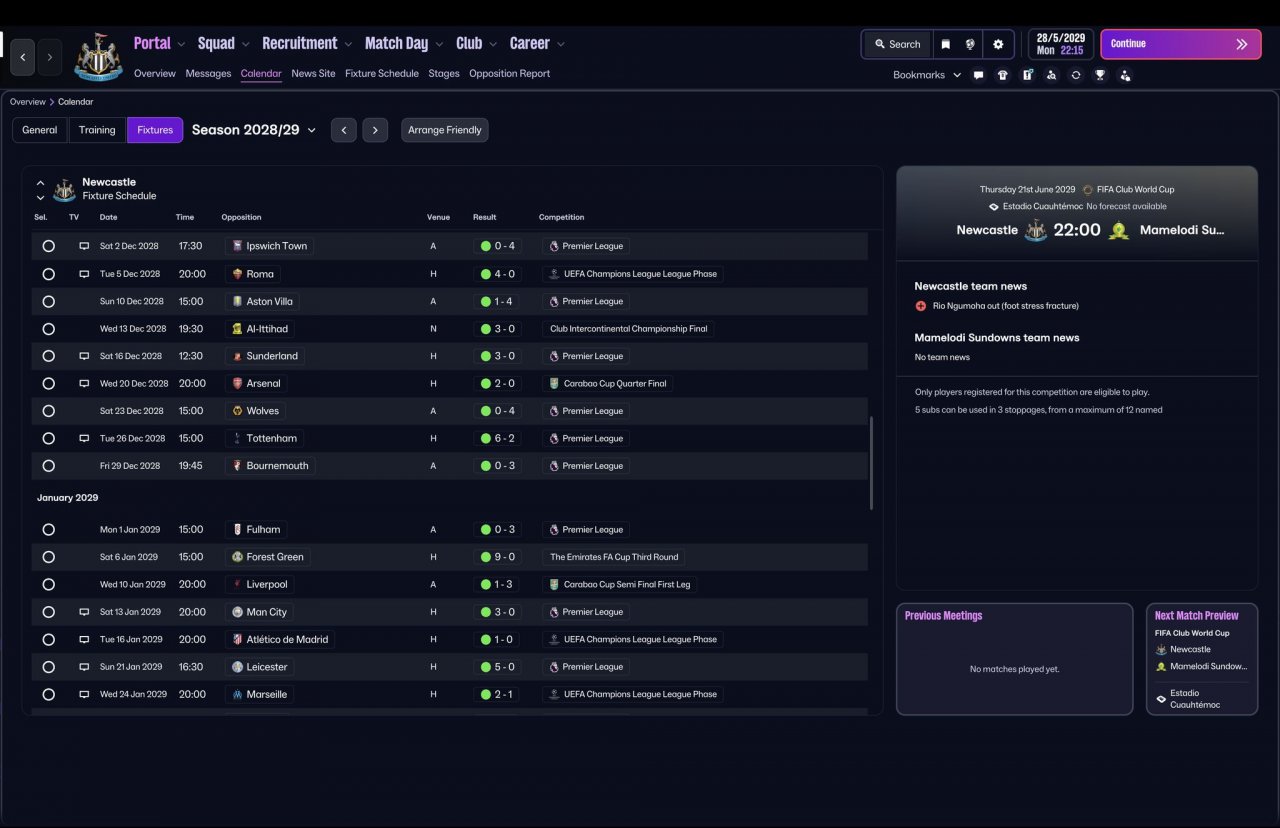This screenshot has height=828, width=1280.
Task: Select the Fixtures calendar tab
Action: [155, 130]
